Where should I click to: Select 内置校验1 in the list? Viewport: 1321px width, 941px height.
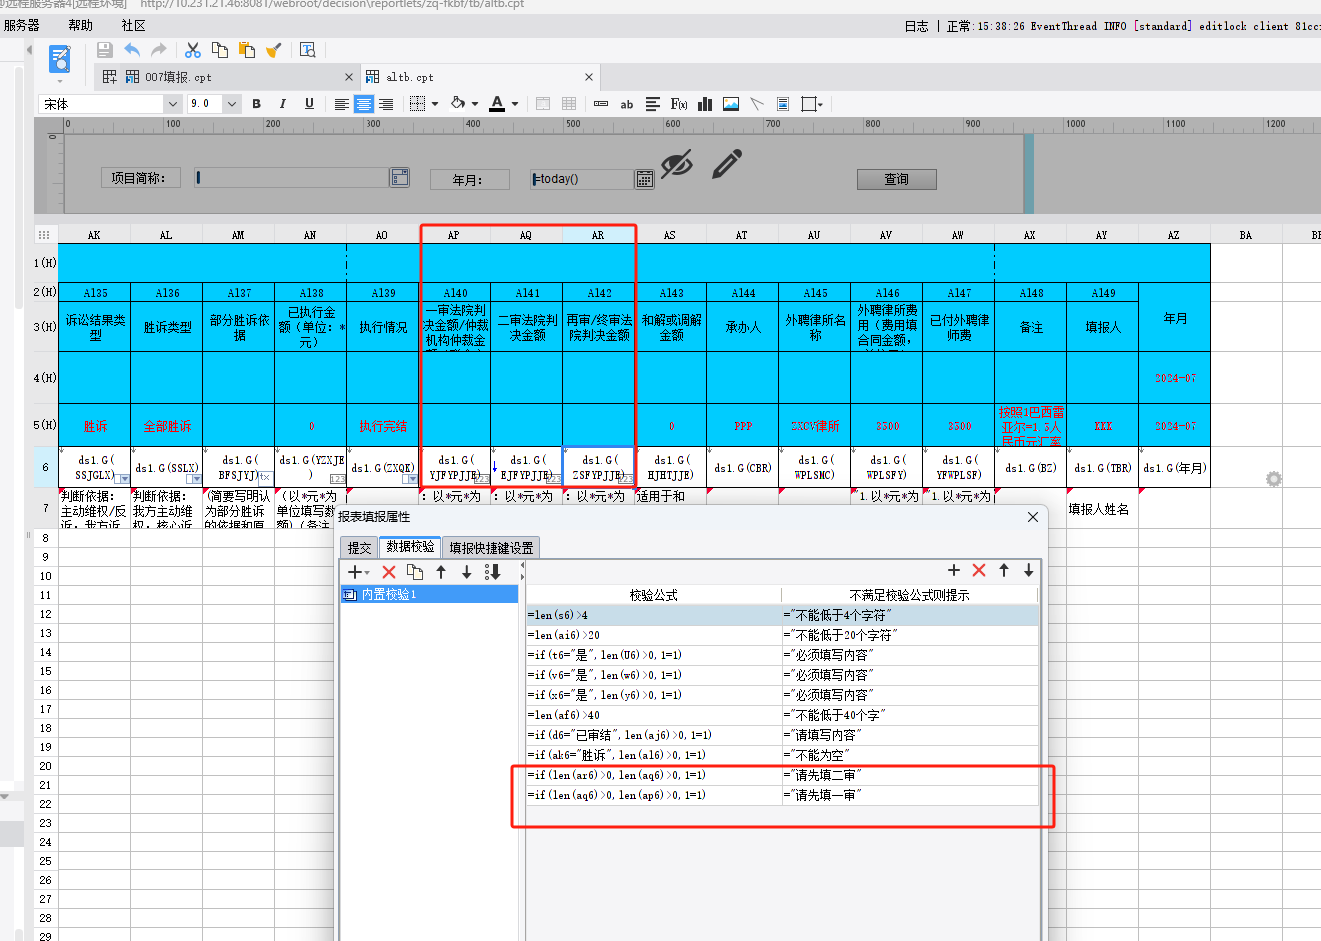pyautogui.click(x=430, y=594)
